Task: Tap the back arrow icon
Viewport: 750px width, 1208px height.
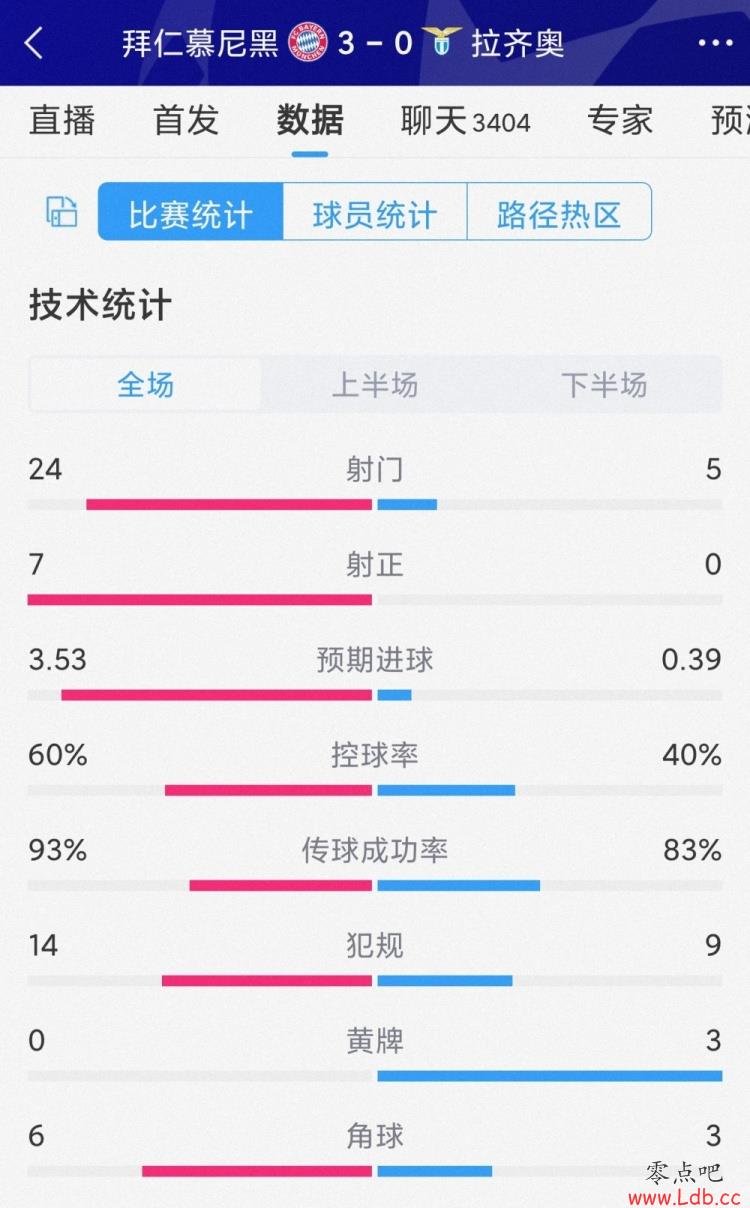Action: [34, 43]
